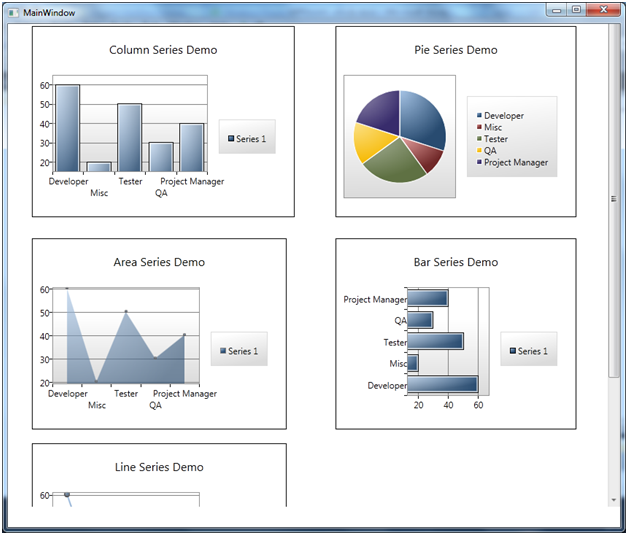Select the red Misc pie slice
This screenshot has height=535, width=628.
pyautogui.click(x=425, y=155)
